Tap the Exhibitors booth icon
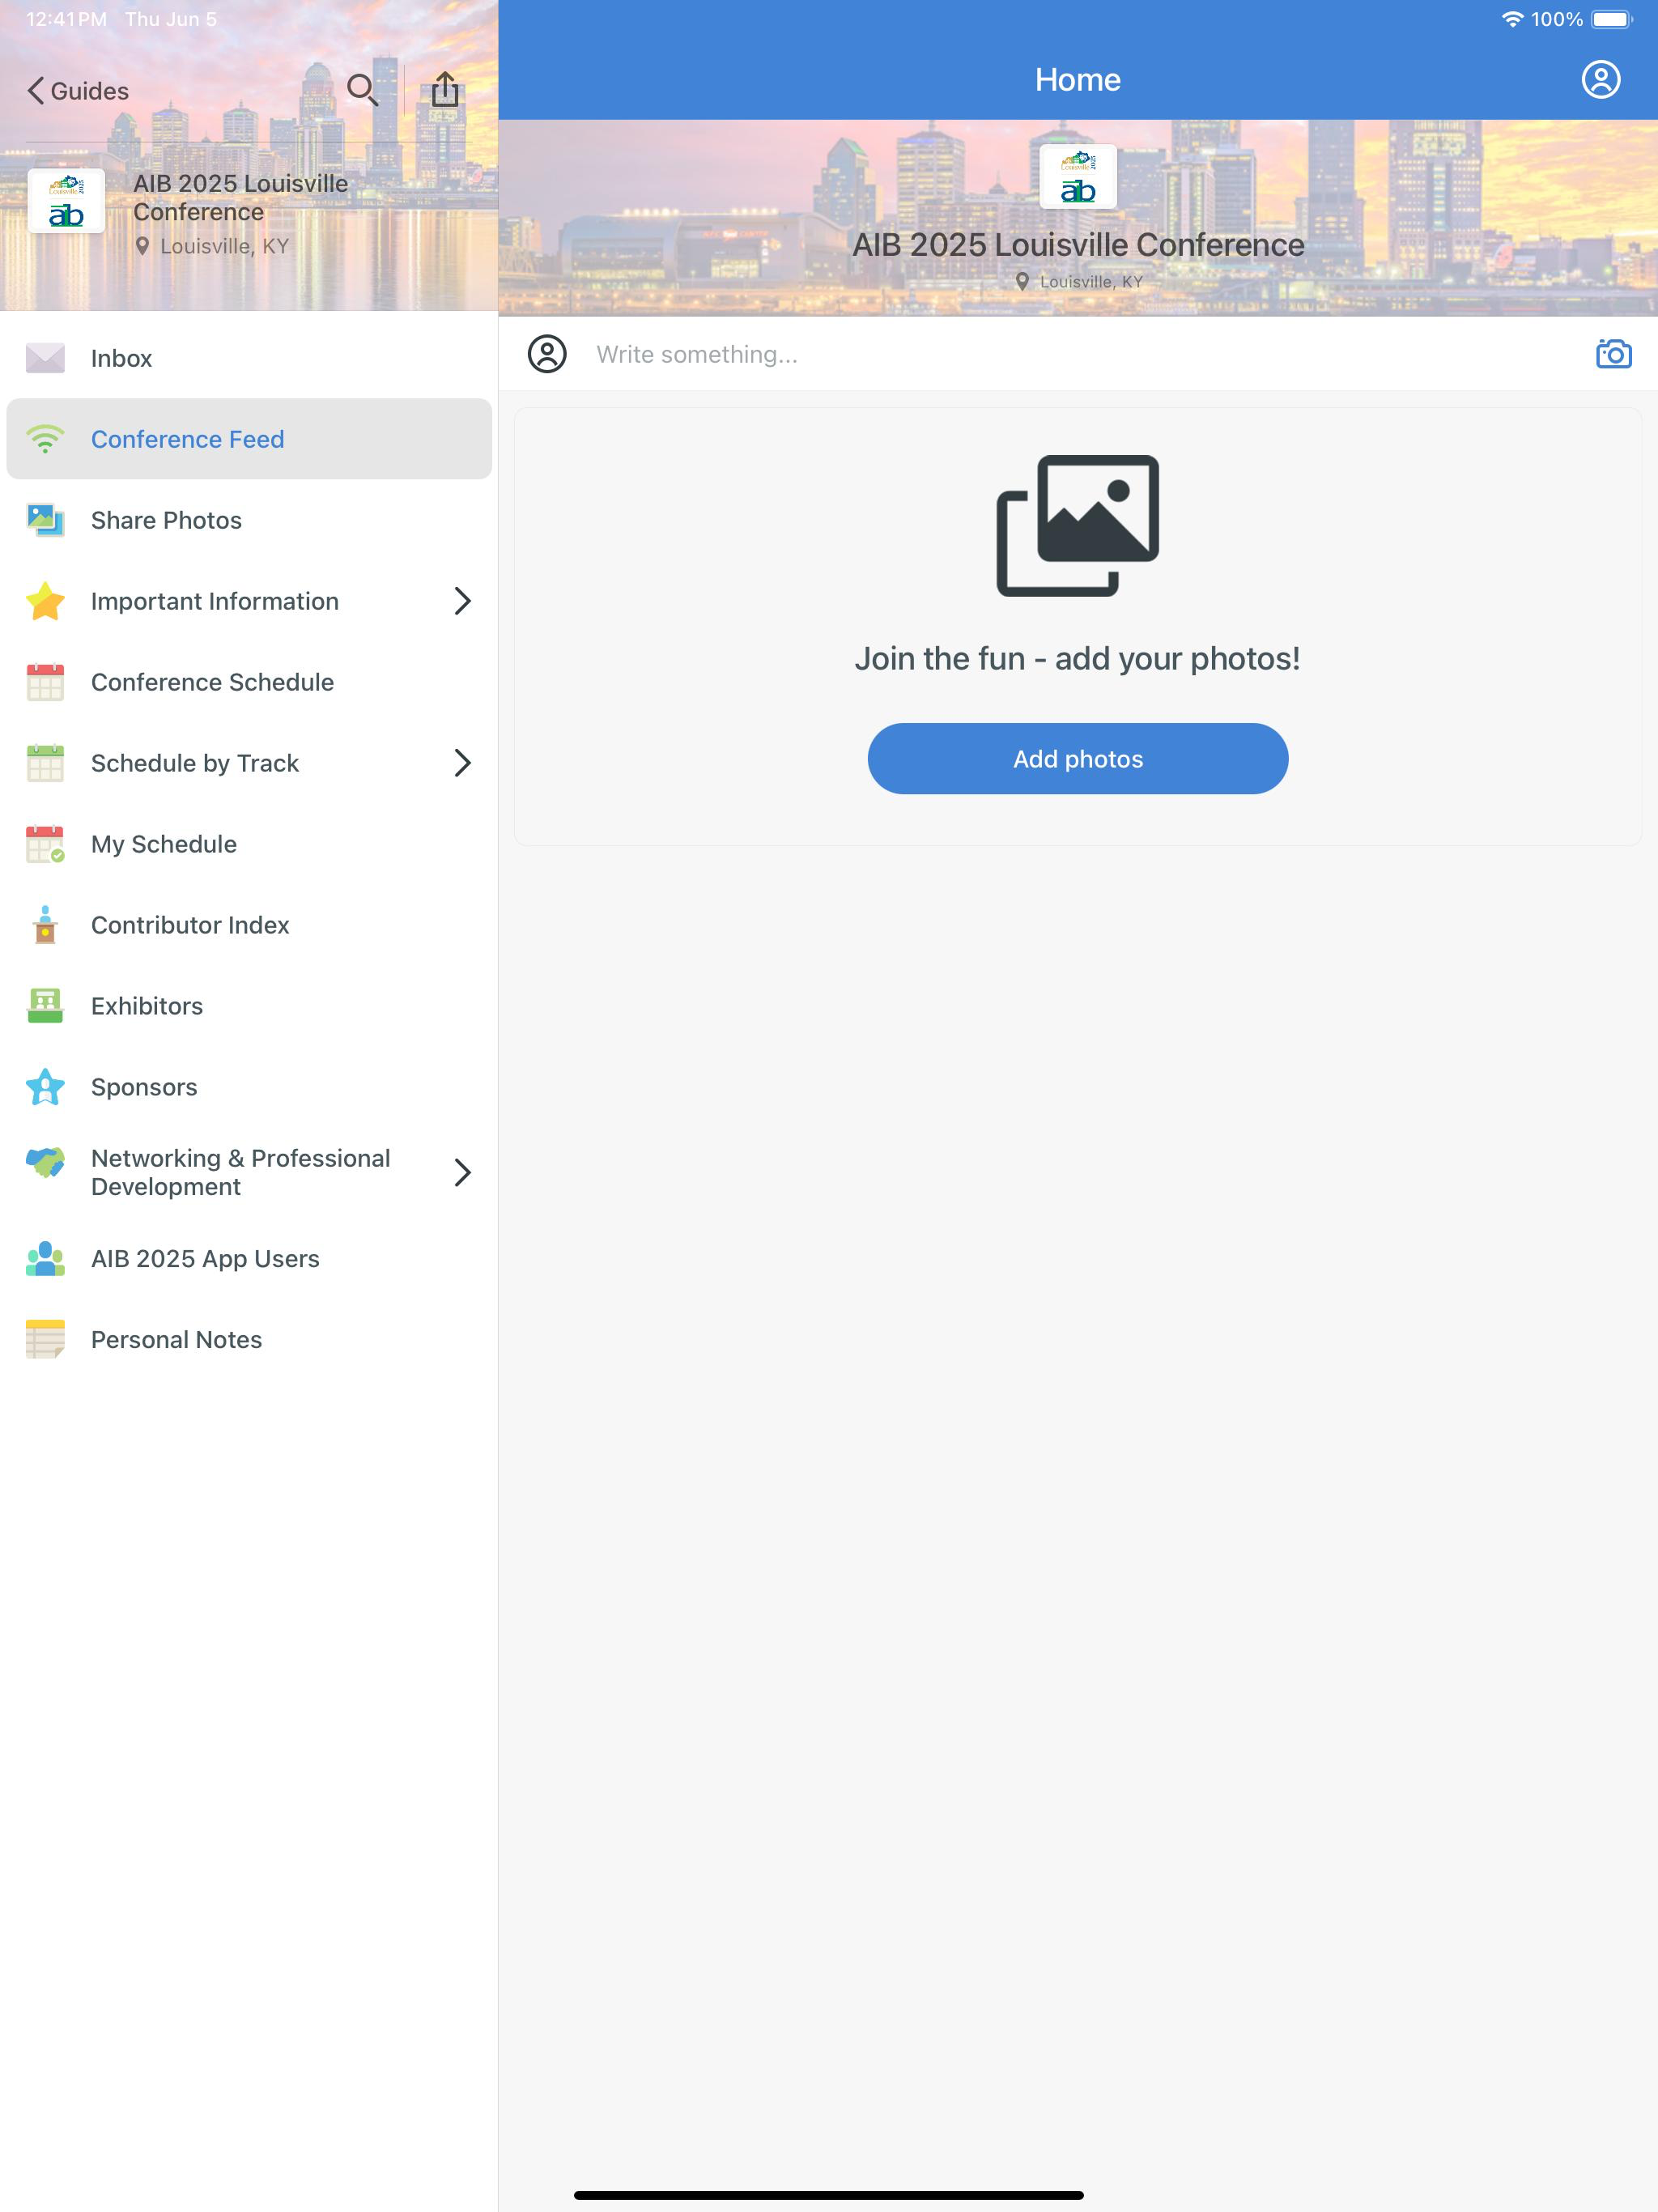Viewport: 1658px width, 2212px height. point(45,1006)
